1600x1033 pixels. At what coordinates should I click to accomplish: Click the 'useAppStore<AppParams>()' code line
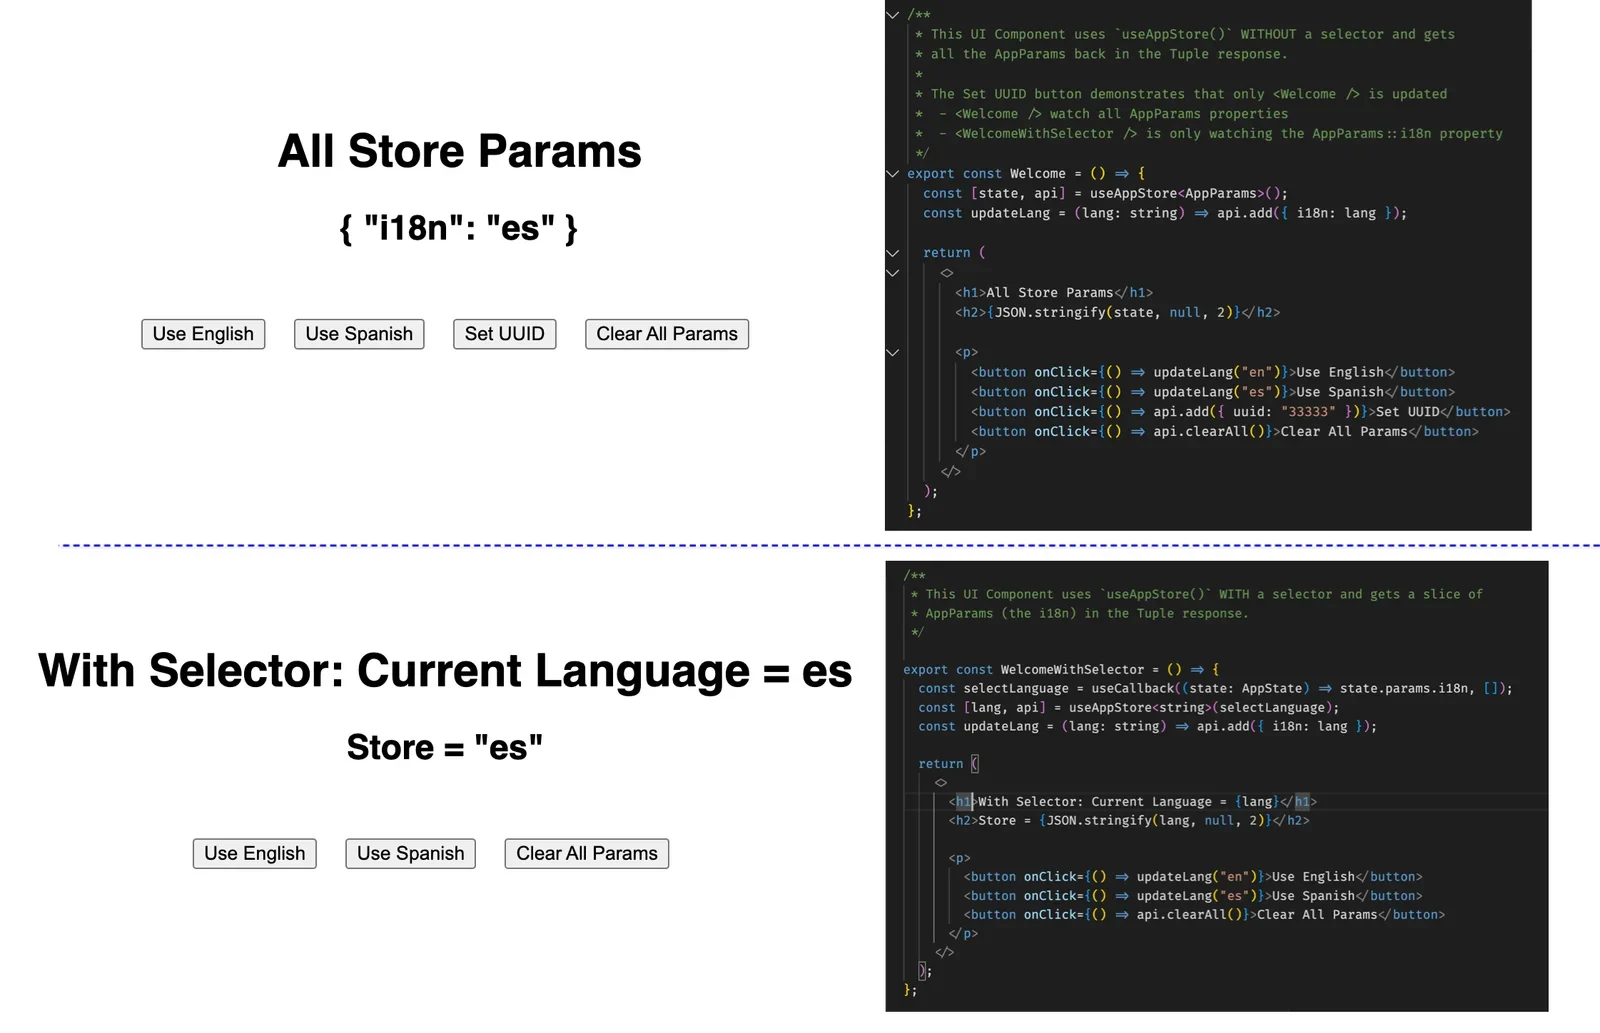point(1105,193)
